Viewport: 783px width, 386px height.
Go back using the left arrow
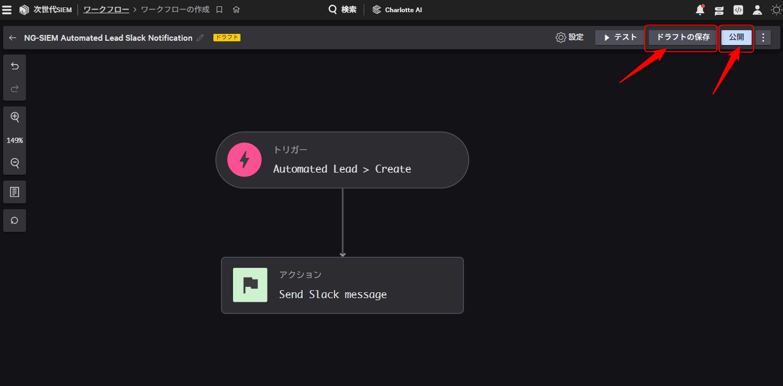(x=13, y=38)
